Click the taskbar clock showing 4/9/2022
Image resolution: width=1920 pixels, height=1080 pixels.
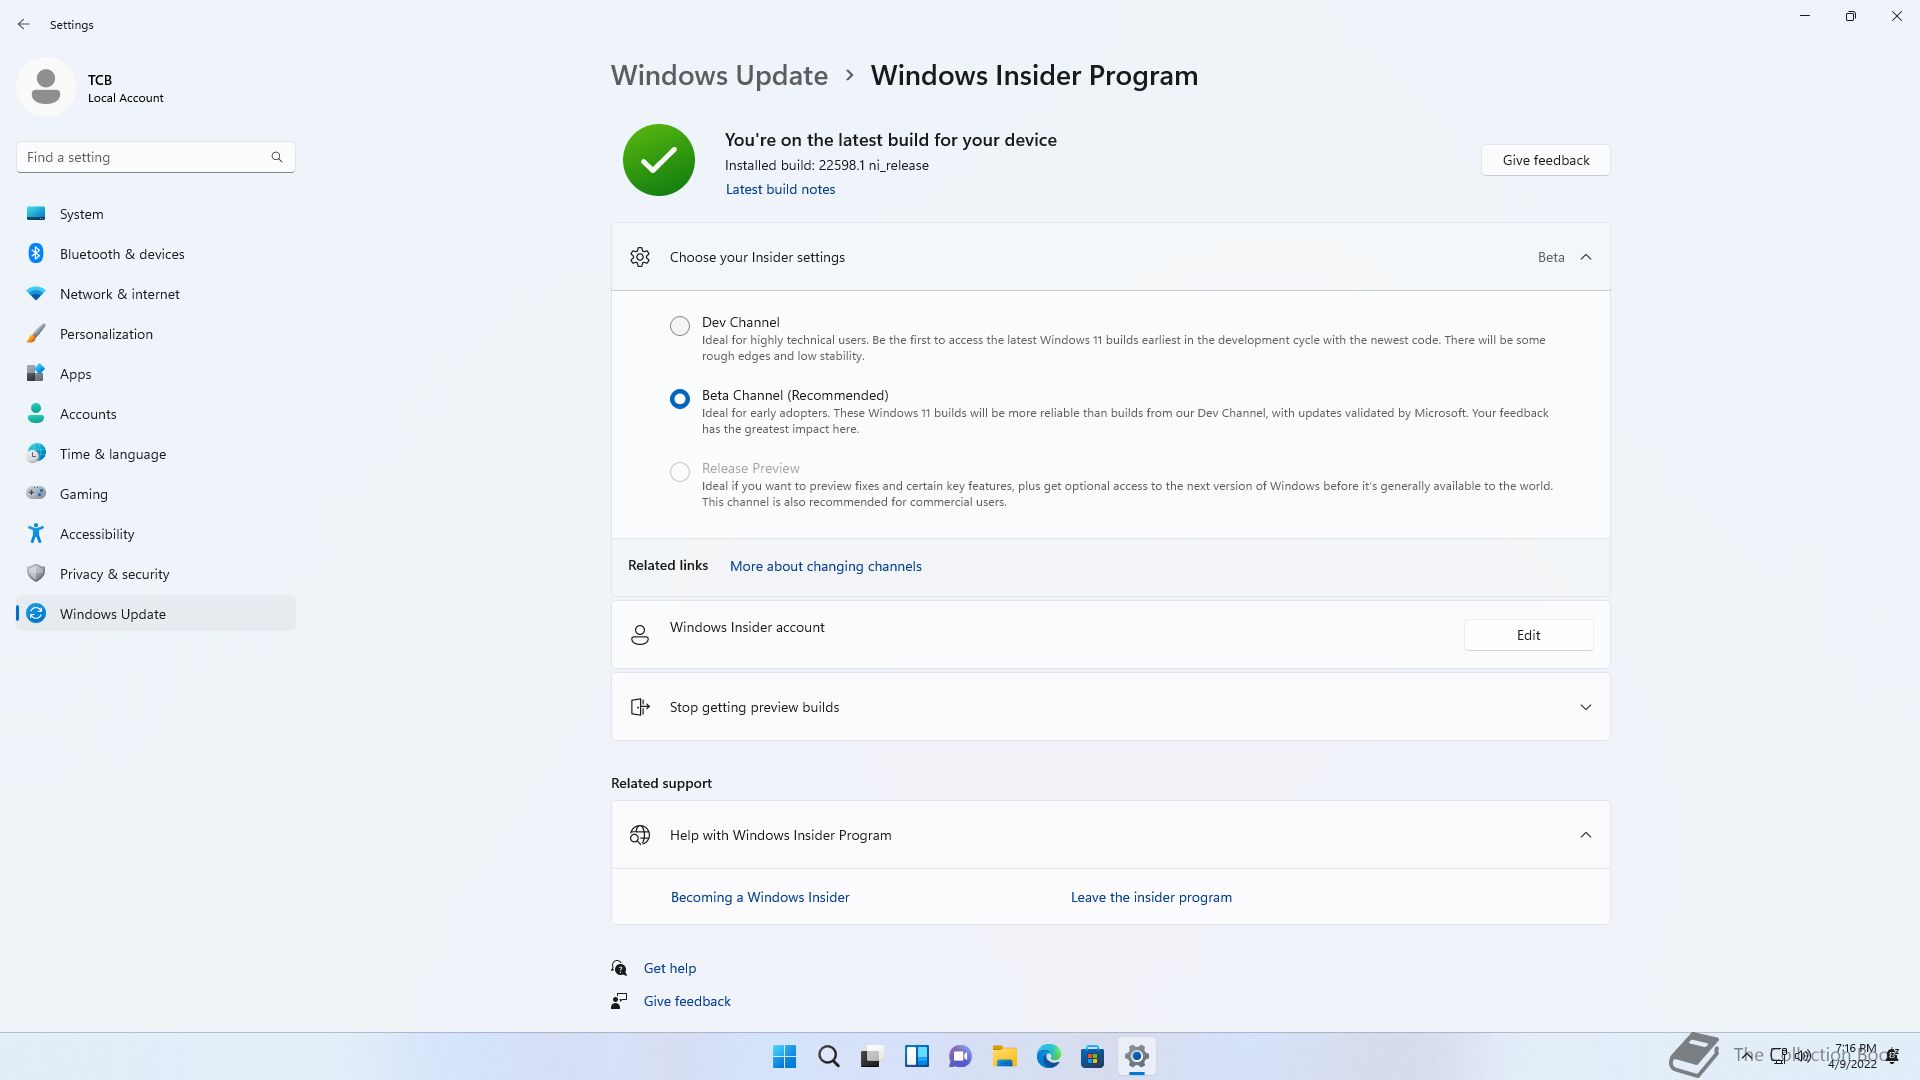tap(1854, 1056)
